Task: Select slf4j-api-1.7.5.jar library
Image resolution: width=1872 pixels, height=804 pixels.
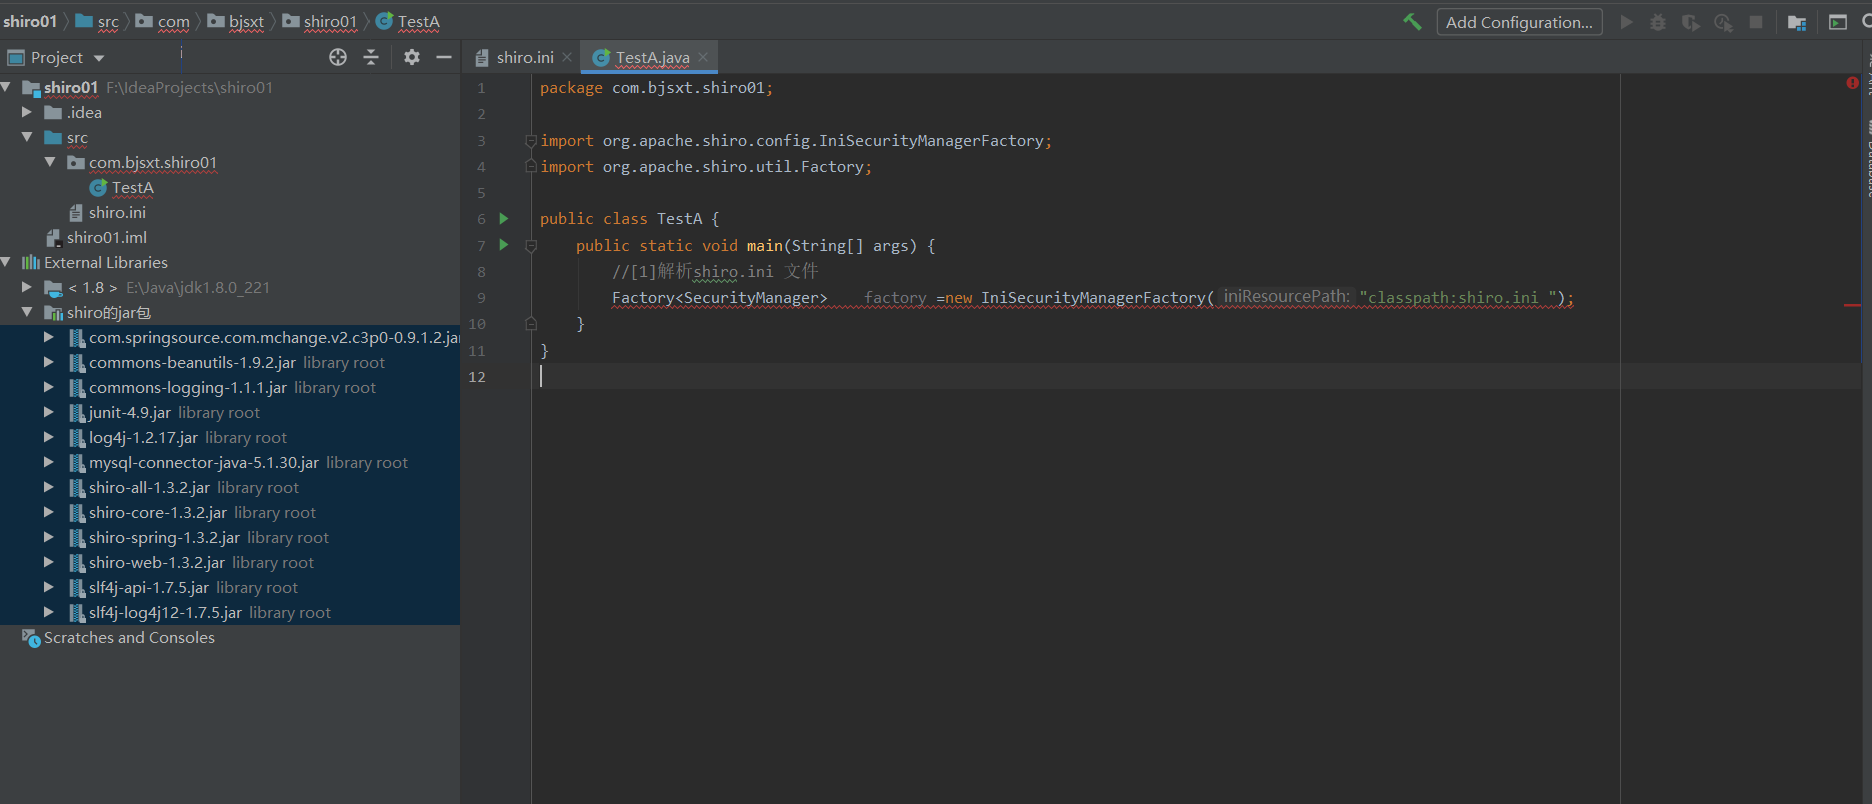Action: coord(149,588)
